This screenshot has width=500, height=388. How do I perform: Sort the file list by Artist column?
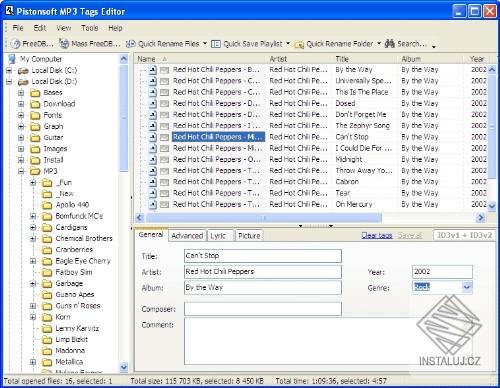click(x=300, y=59)
